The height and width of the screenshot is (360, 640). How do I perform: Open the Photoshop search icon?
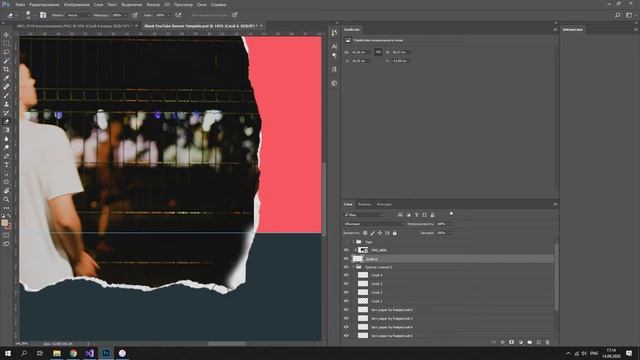(618, 15)
